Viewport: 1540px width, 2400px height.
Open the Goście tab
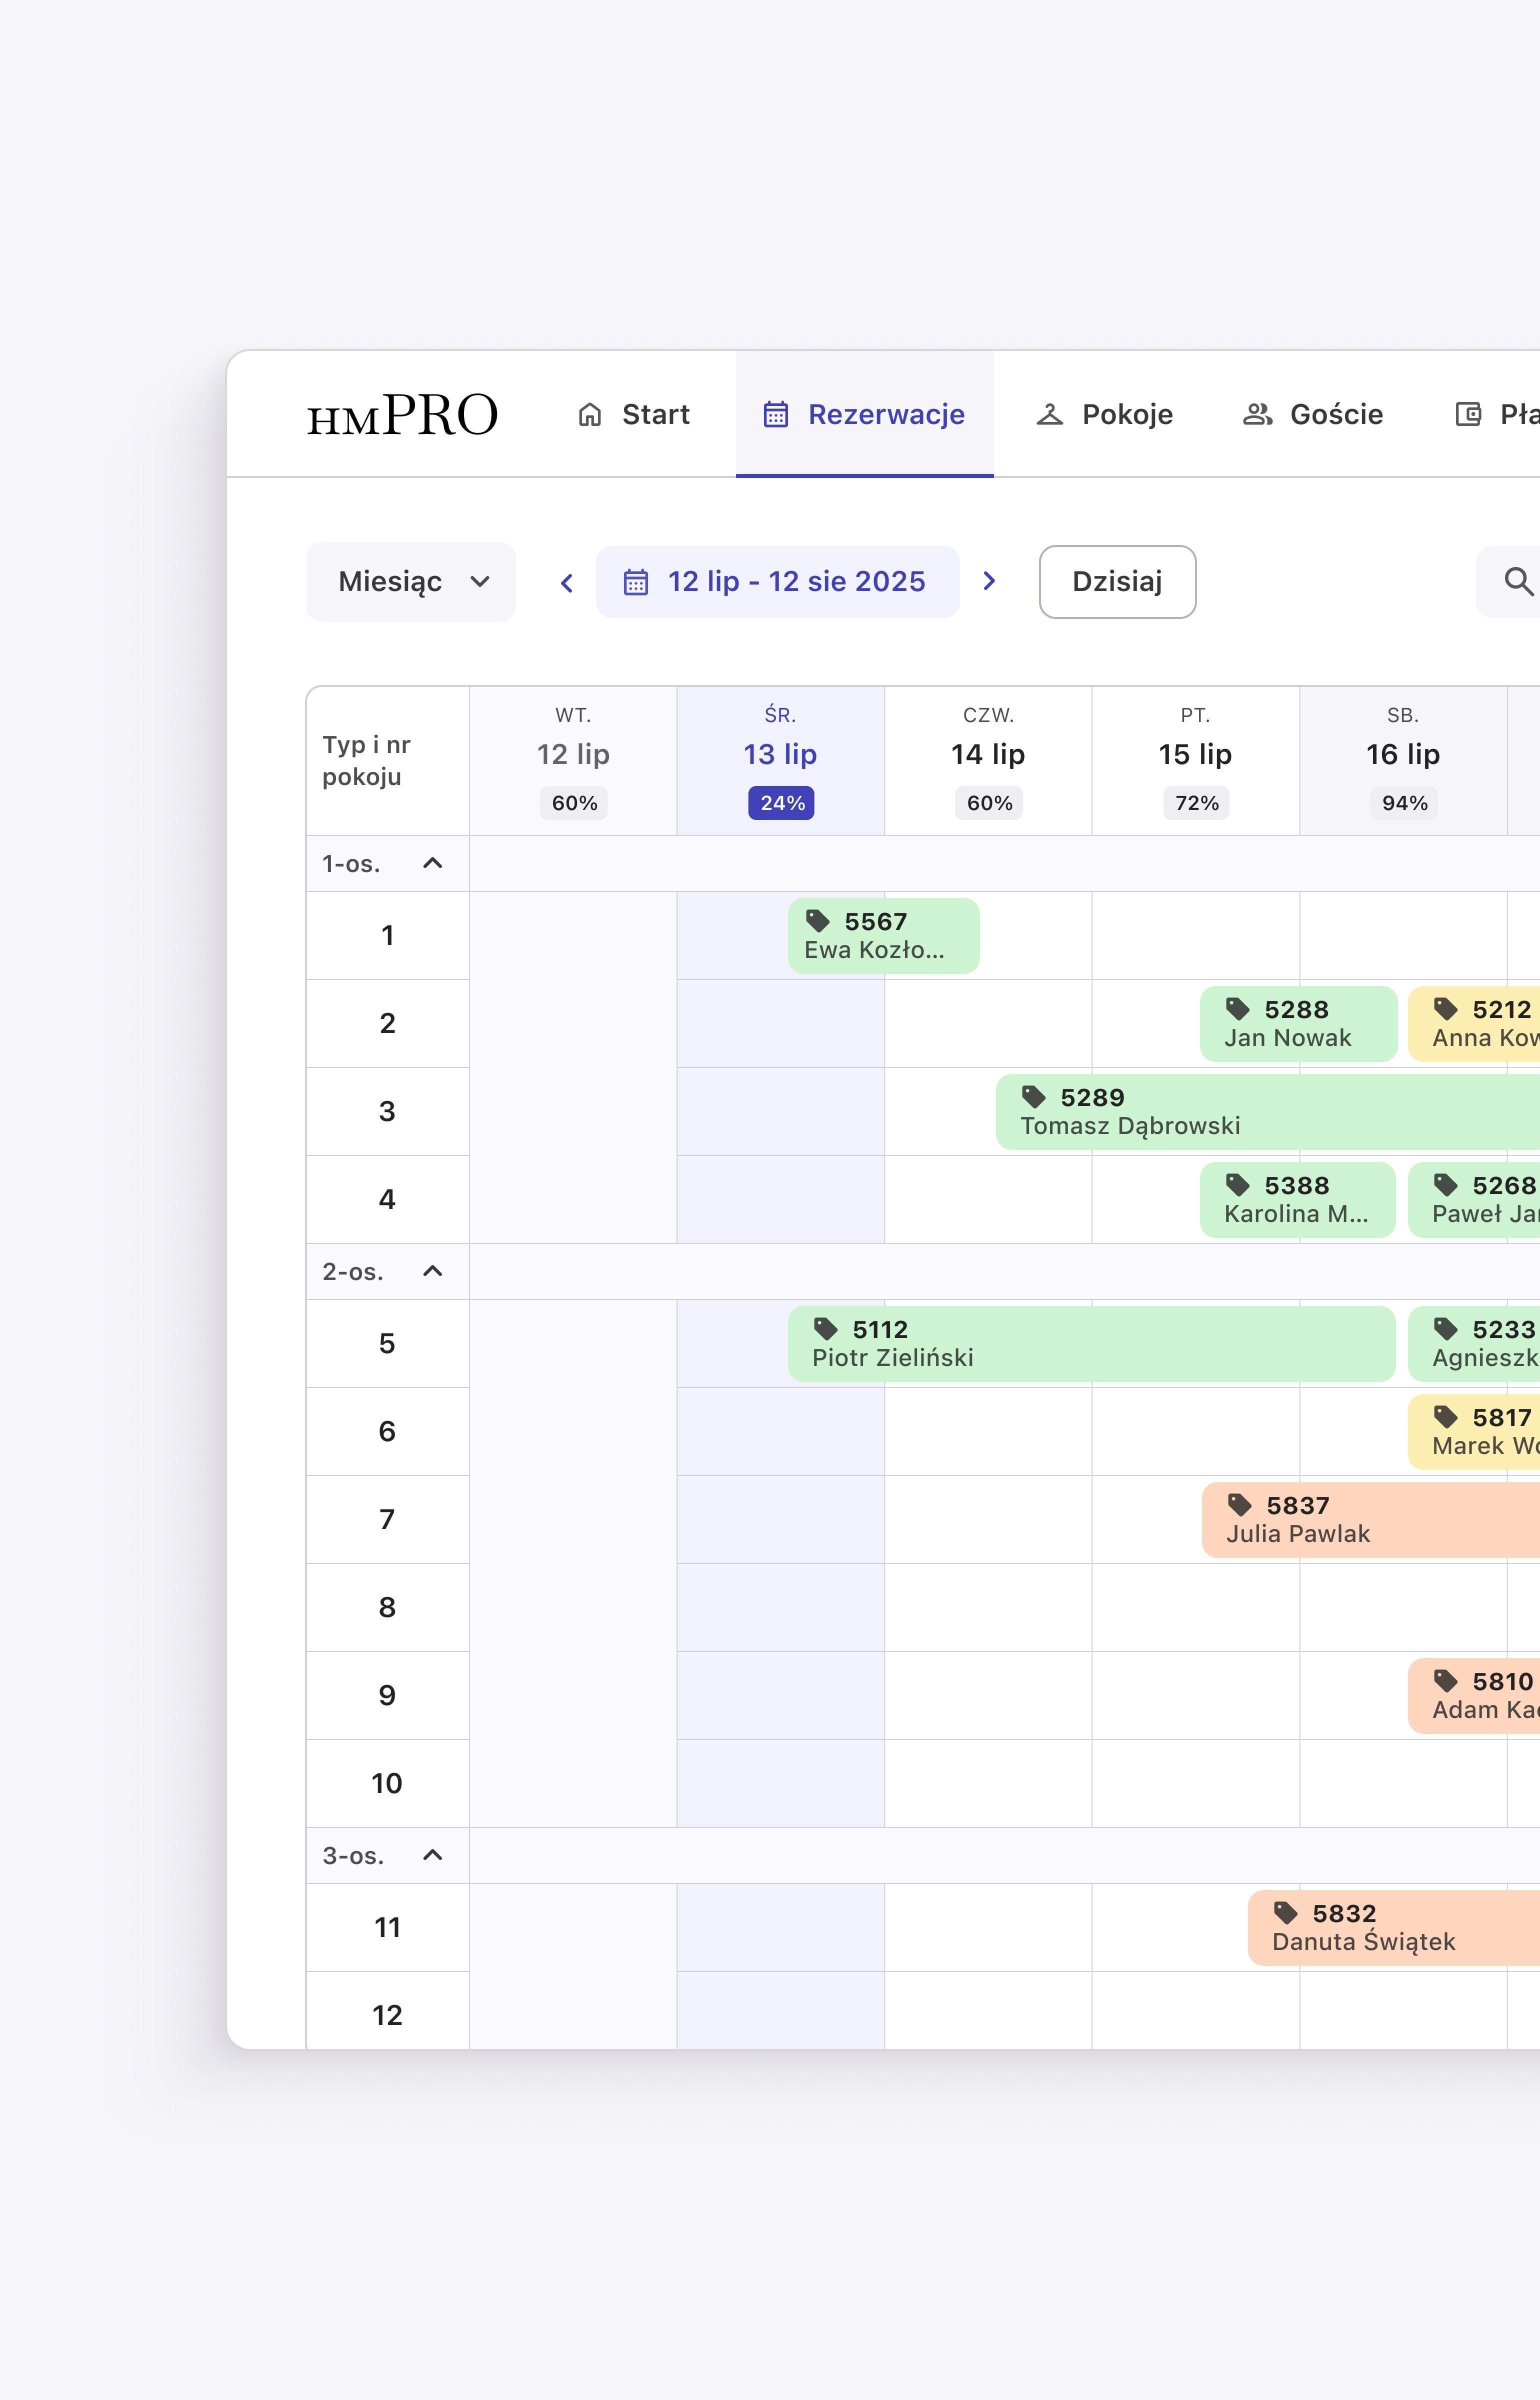pyautogui.click(x=1313, y=415)
